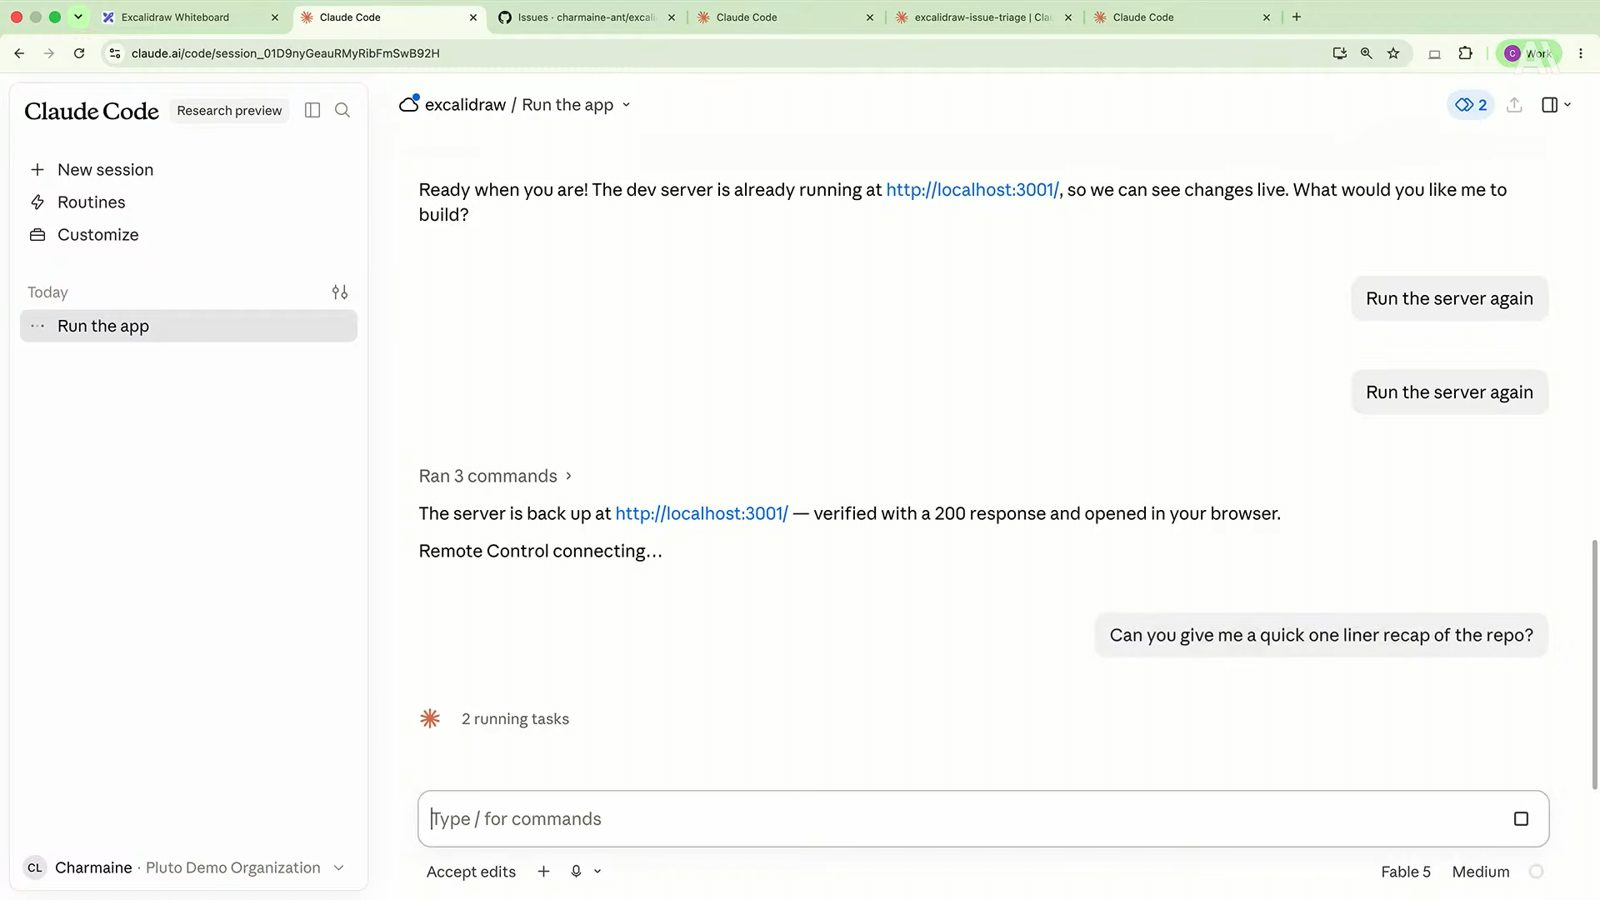Open the Routines page
Screen dimensions: 1600x900
click(x=91, y=202)
